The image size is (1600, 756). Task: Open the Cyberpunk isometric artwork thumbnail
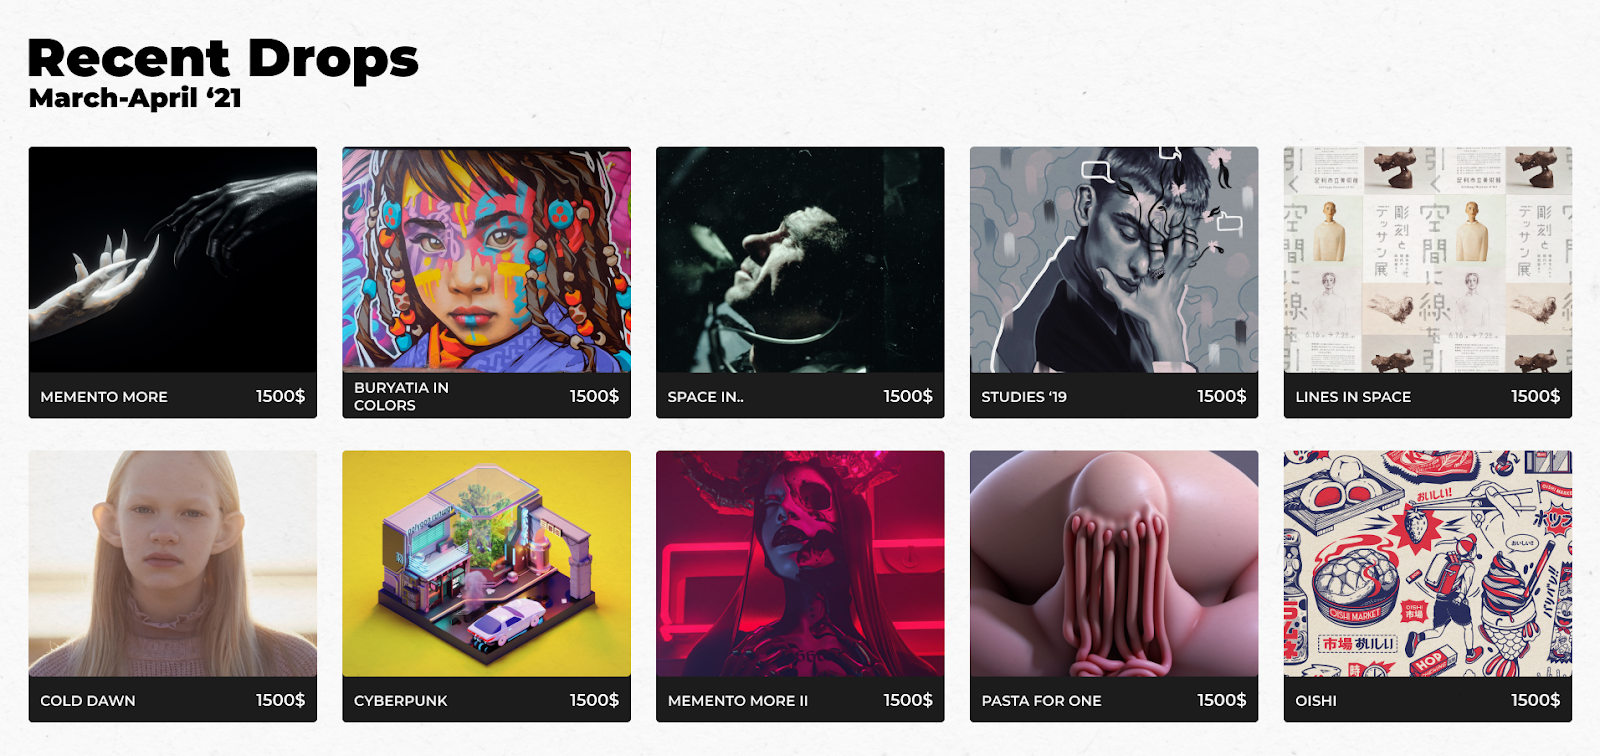487,564
